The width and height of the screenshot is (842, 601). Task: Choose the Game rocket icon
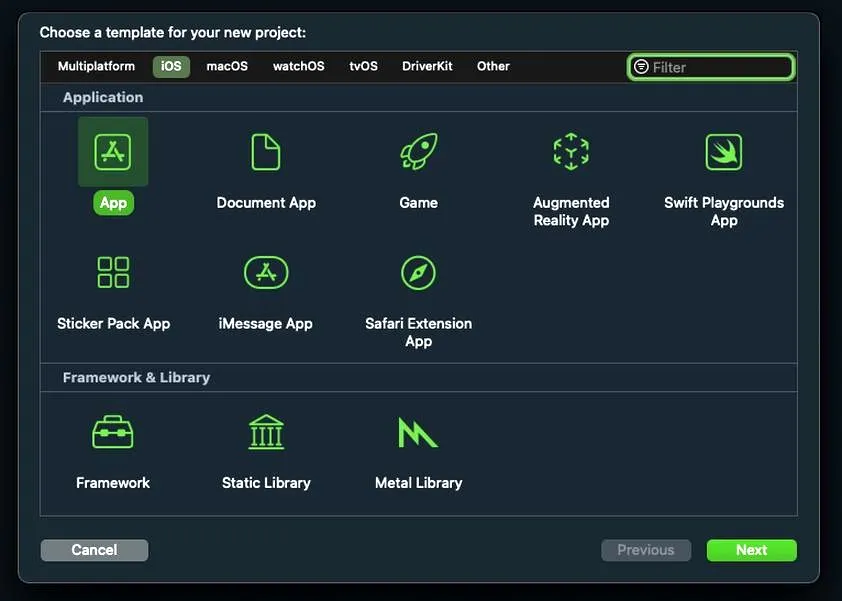419,151
